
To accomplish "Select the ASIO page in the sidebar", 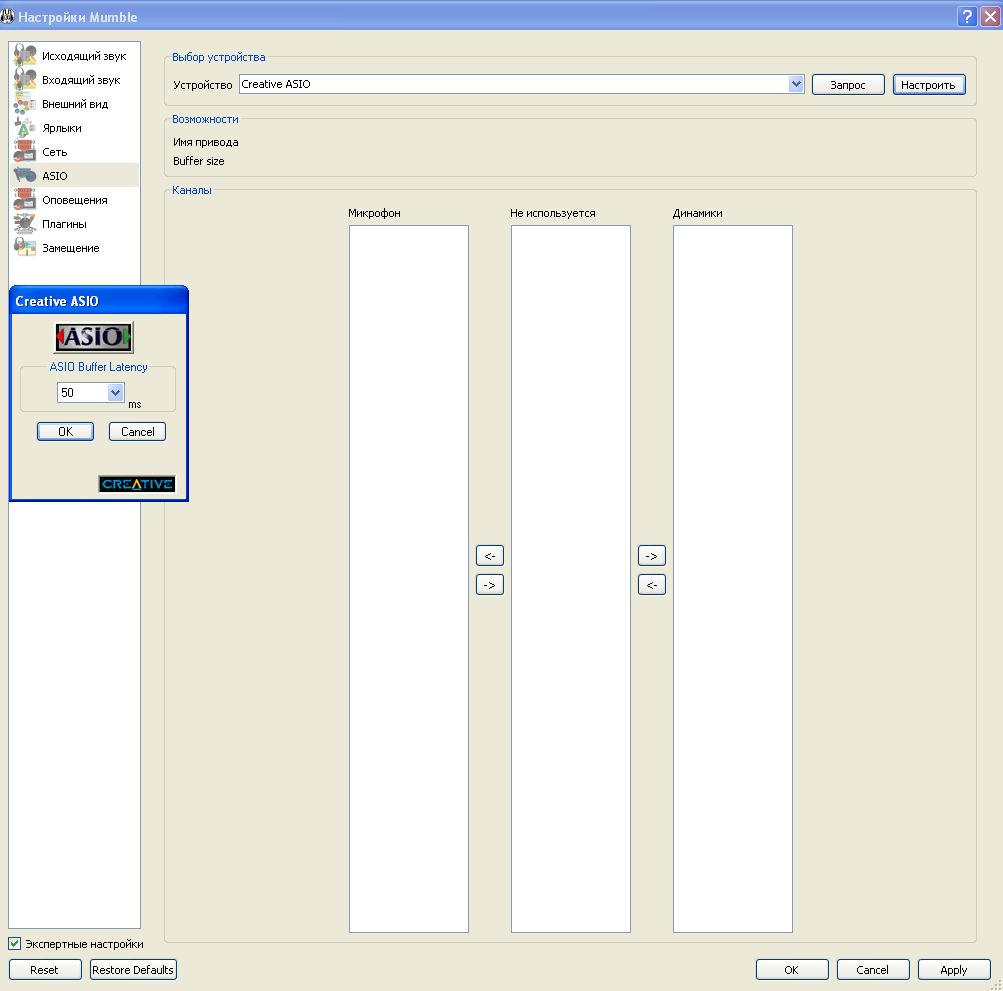I will coord(54,176).
